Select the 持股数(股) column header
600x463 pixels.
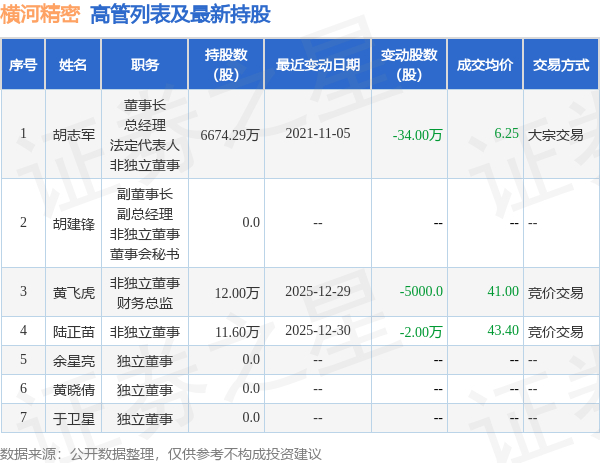[226, 64]
